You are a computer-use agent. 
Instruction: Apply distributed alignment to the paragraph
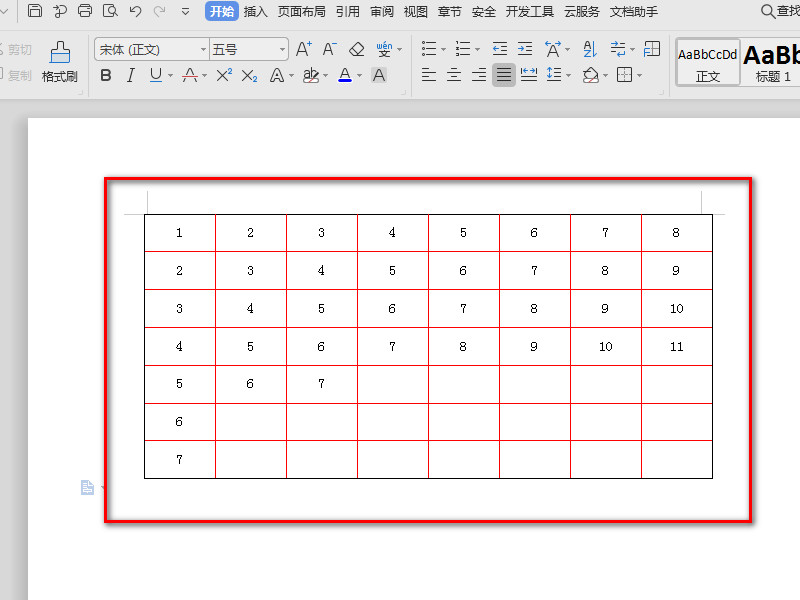529,76
